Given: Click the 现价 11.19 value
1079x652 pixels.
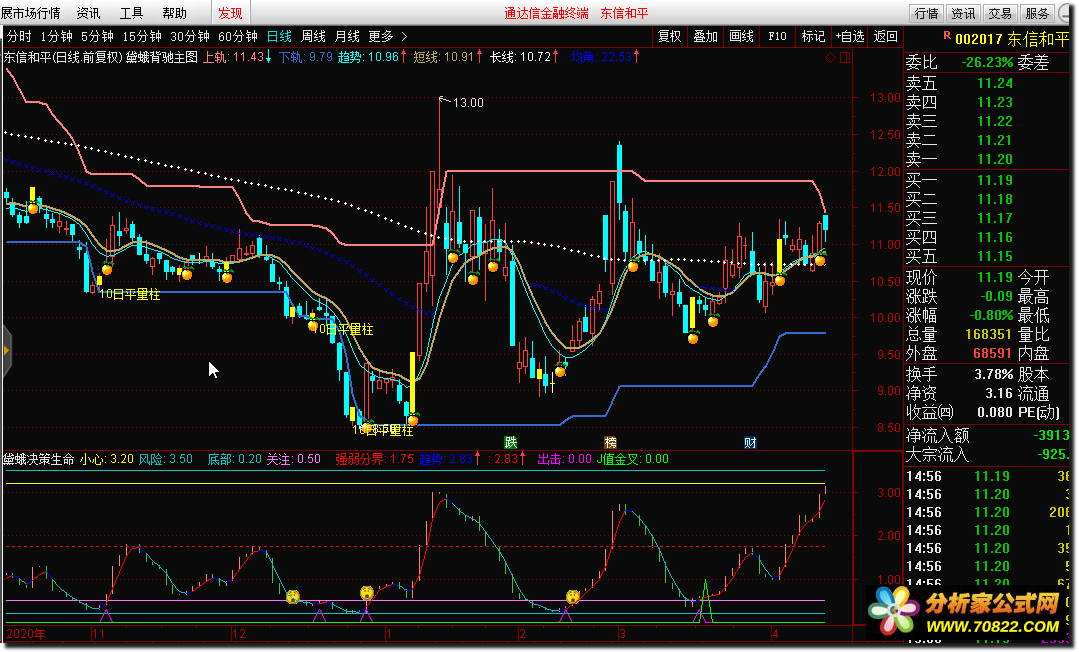Looking at the screenshot, I should [995, 277].
